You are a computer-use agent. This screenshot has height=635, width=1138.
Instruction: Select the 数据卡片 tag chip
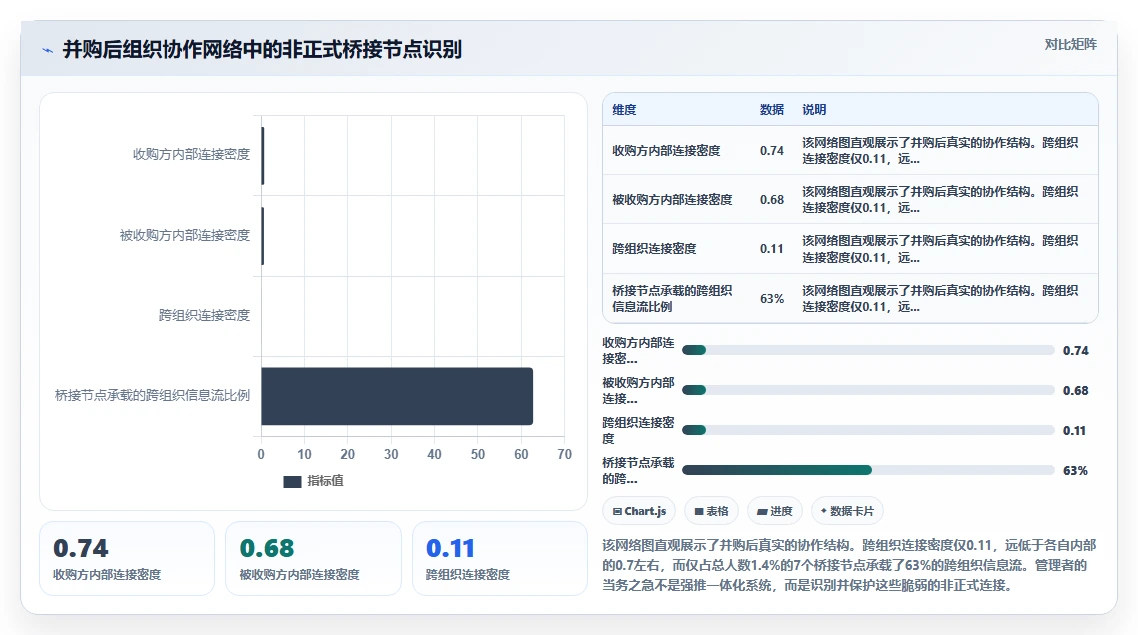(847, 511)
